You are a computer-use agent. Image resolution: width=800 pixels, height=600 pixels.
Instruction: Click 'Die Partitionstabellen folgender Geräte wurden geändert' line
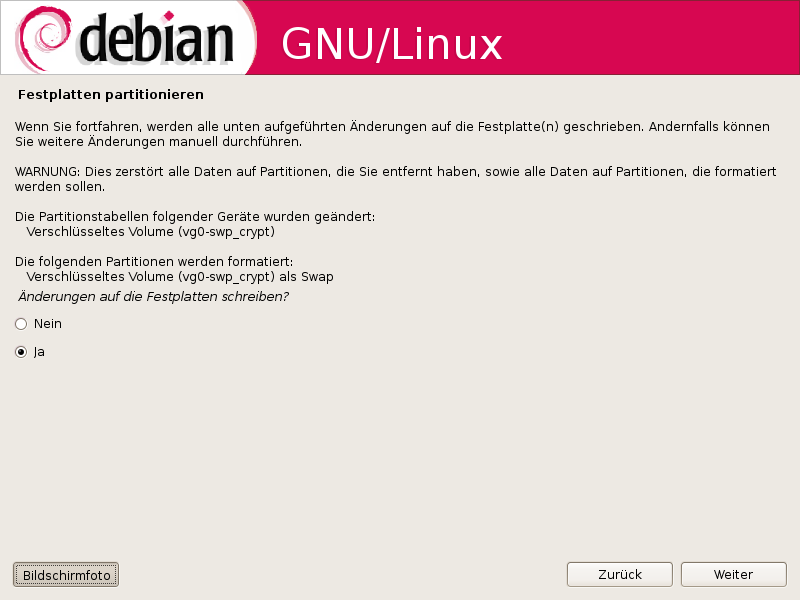point(195,217)
